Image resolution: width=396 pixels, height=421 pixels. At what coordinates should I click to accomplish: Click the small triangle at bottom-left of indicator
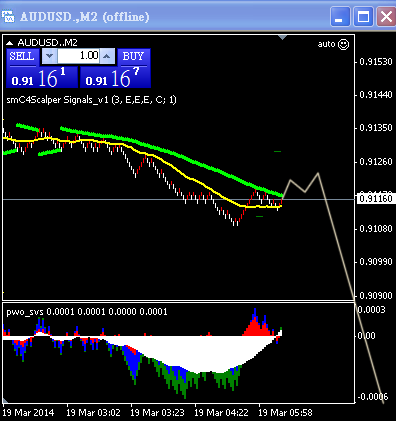coord(5,400)
